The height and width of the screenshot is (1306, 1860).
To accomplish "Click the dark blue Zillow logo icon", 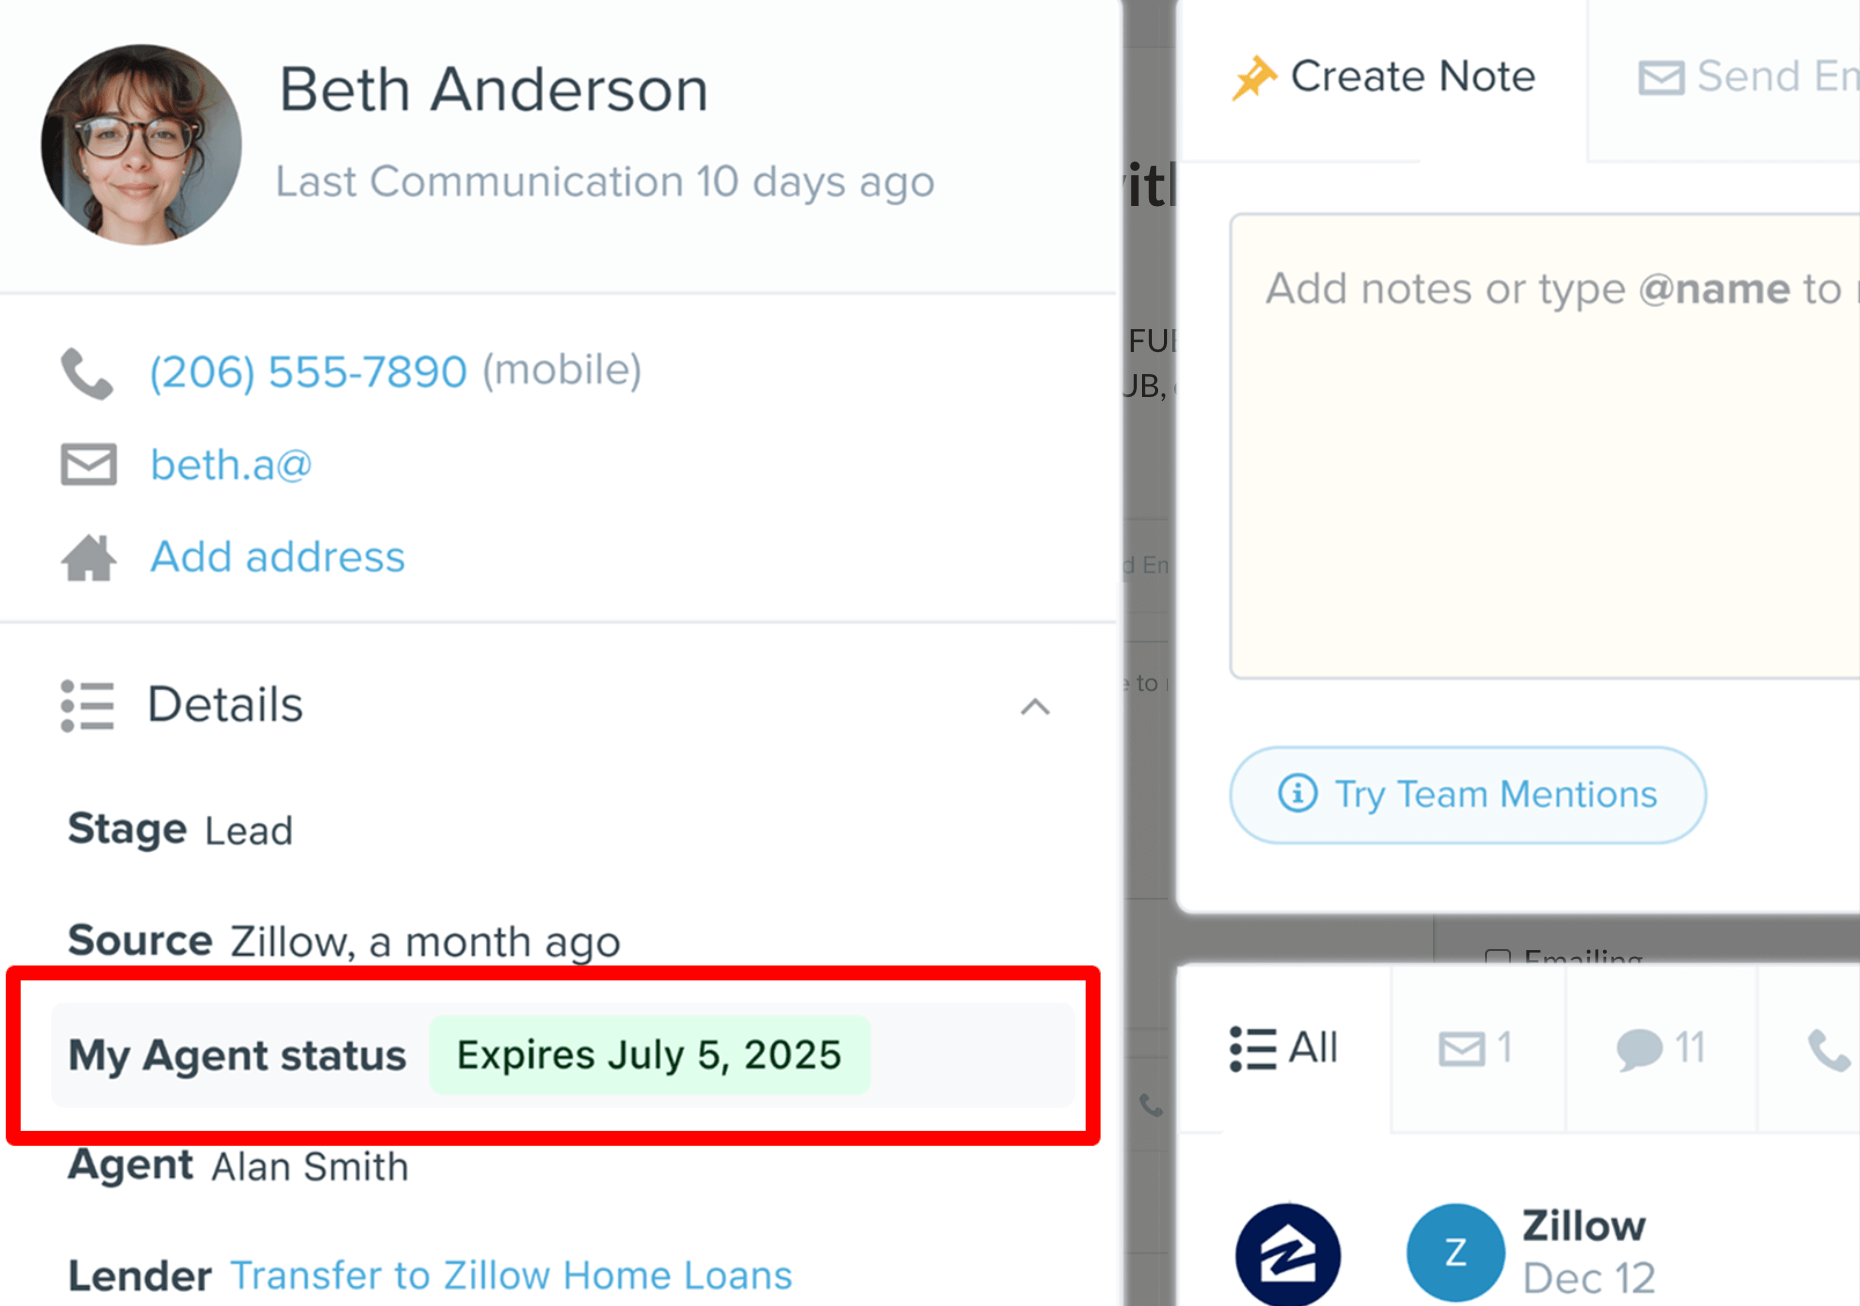I will click(x=1288, y=1254).
